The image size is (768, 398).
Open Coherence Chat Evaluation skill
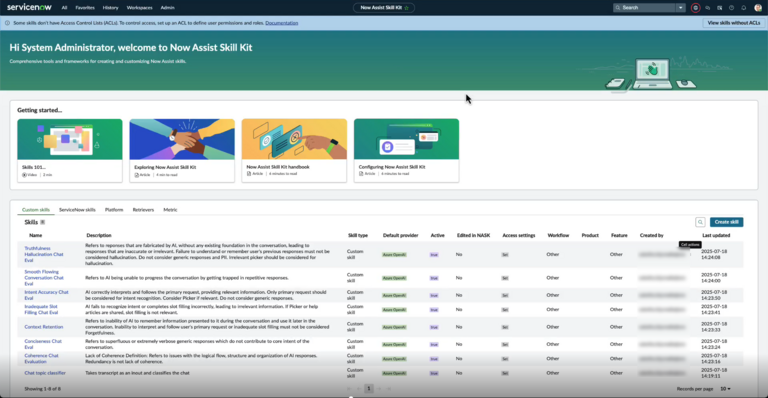[41, 359]
